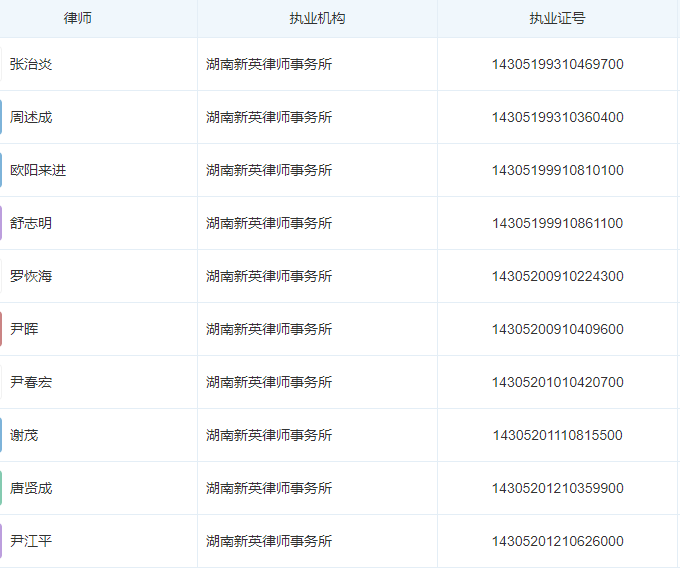Click the 执业机构 column header
Screen dimensions: 680x573
pos(317,18)
